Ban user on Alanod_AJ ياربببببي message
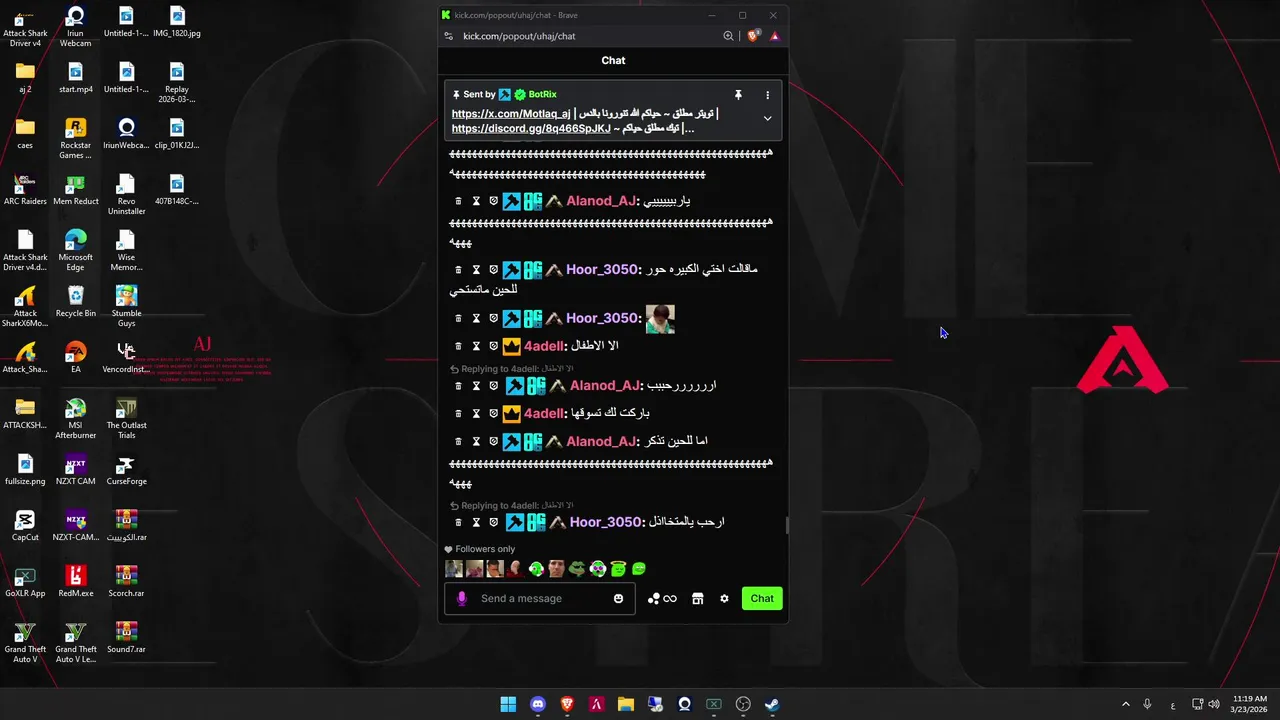This screenshot has height=720, width=1280. tap(493, 201)
